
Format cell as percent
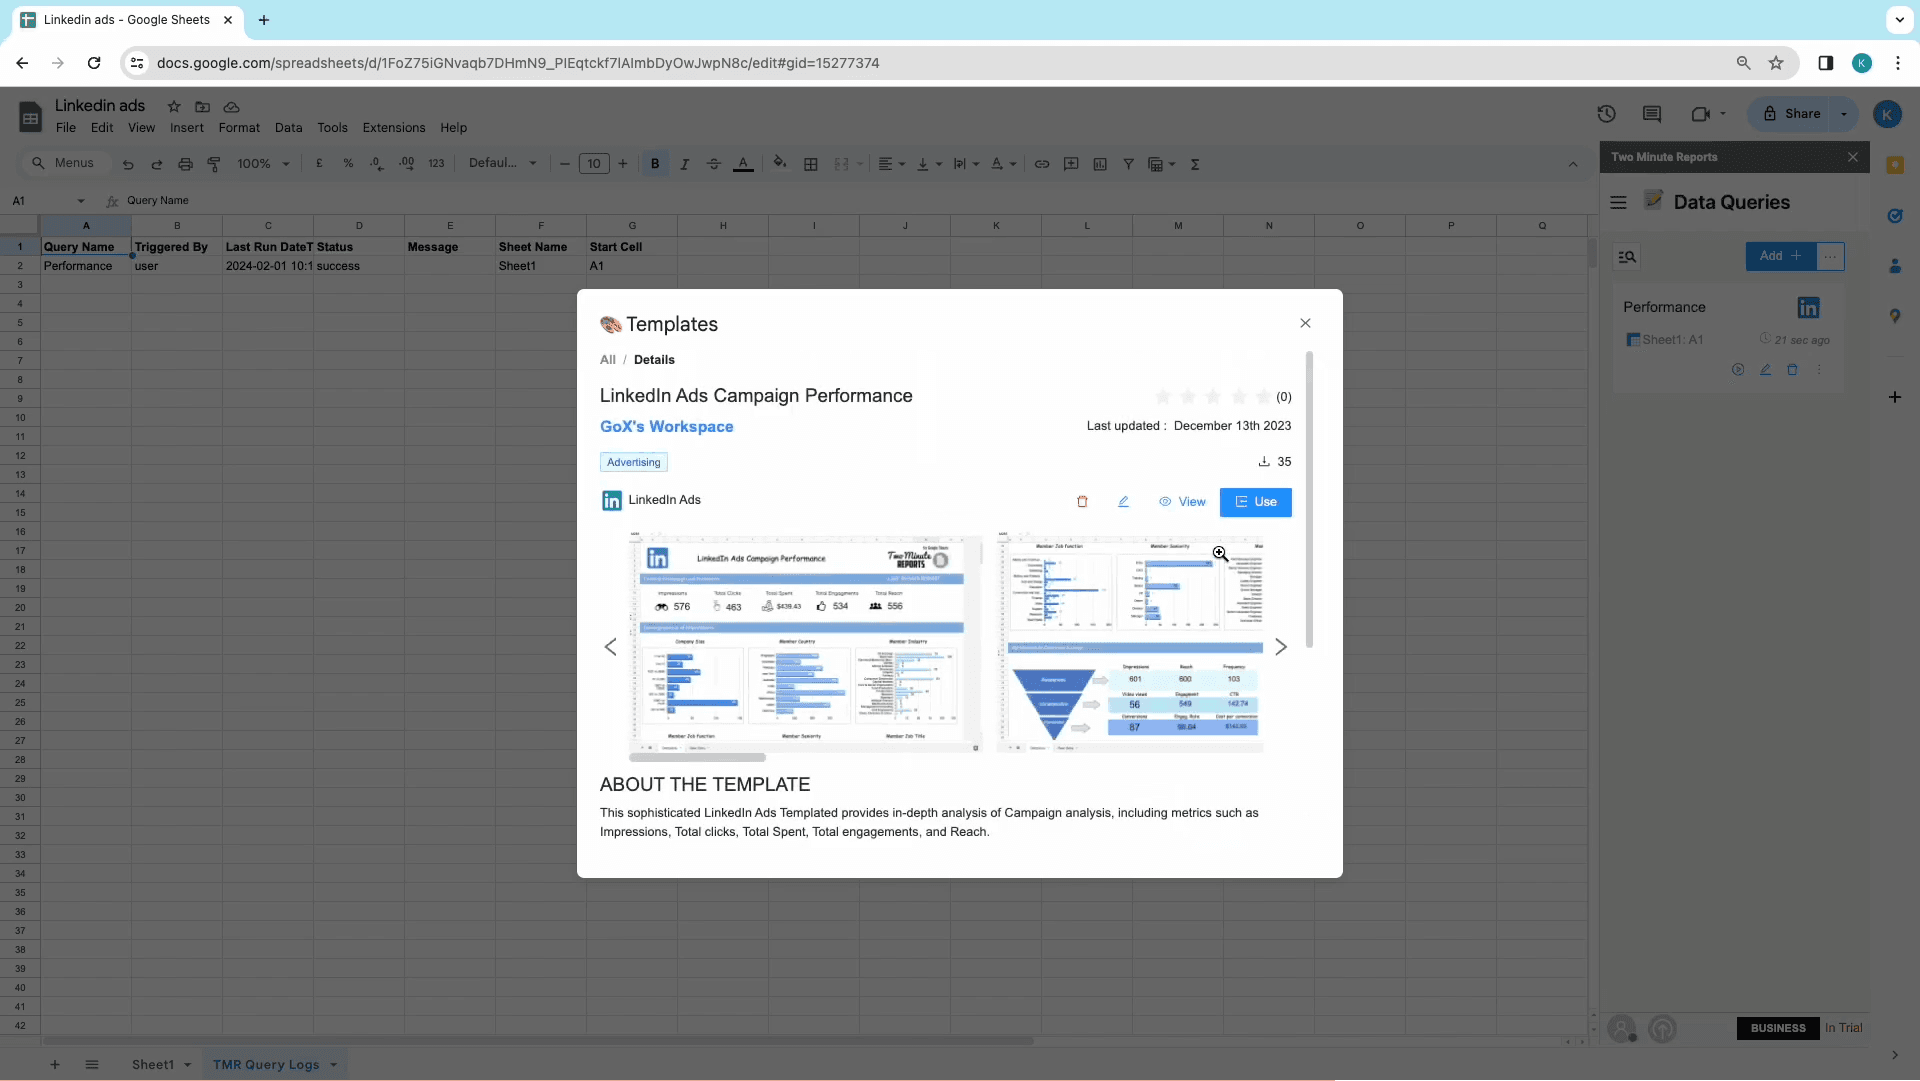pos(348,164)
